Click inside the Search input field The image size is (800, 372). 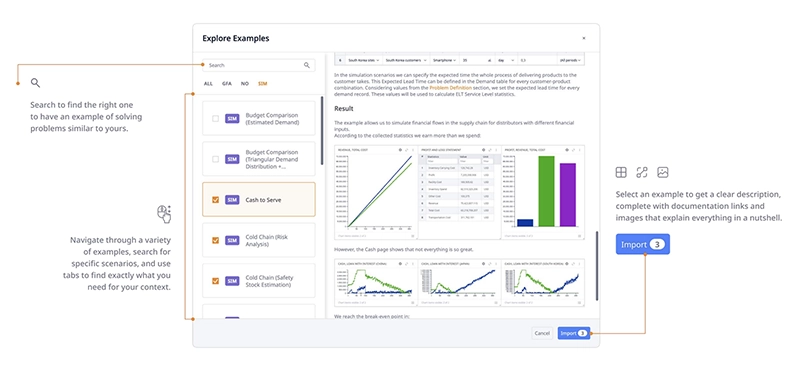254,65
